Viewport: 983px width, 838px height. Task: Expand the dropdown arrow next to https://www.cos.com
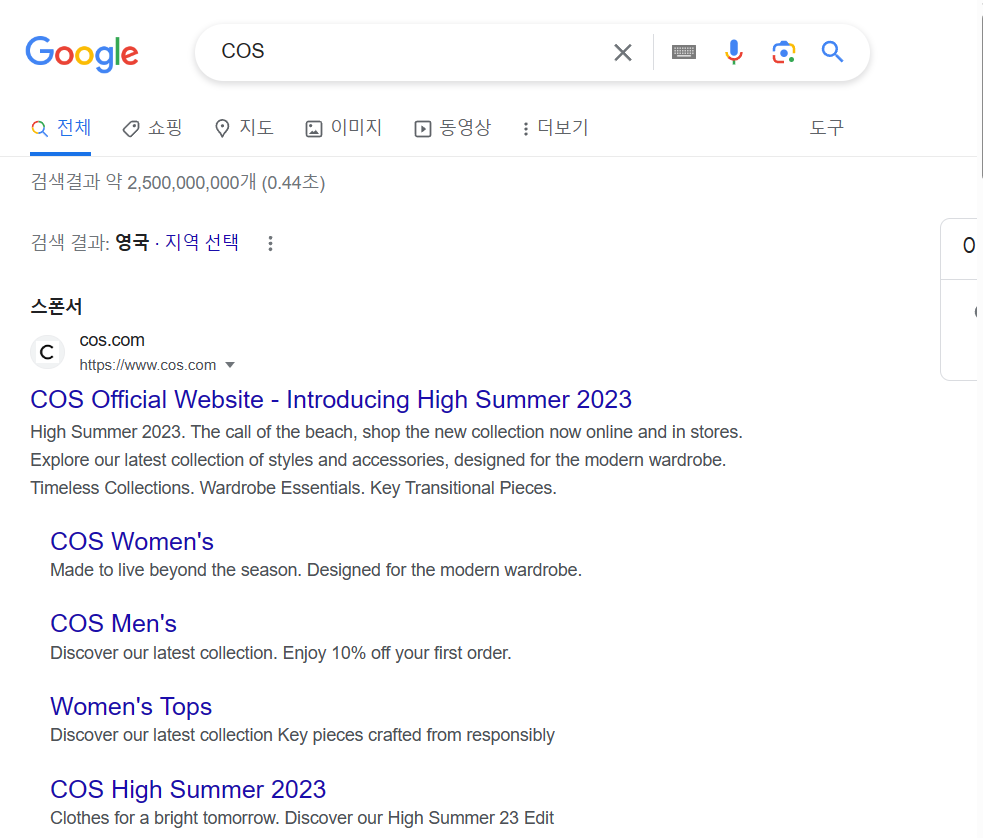click(230, 365)
